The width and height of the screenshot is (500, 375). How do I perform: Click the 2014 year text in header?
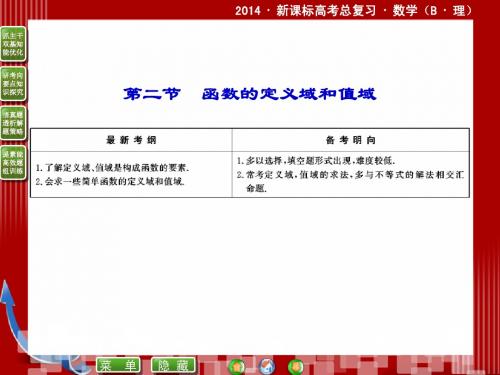click(248, 11)
